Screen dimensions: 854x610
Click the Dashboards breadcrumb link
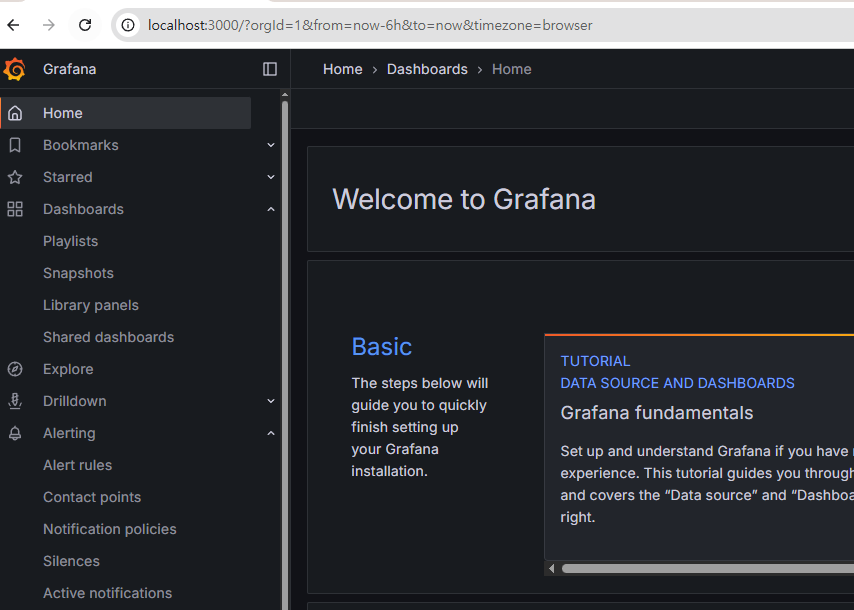[x=427, y=69]
